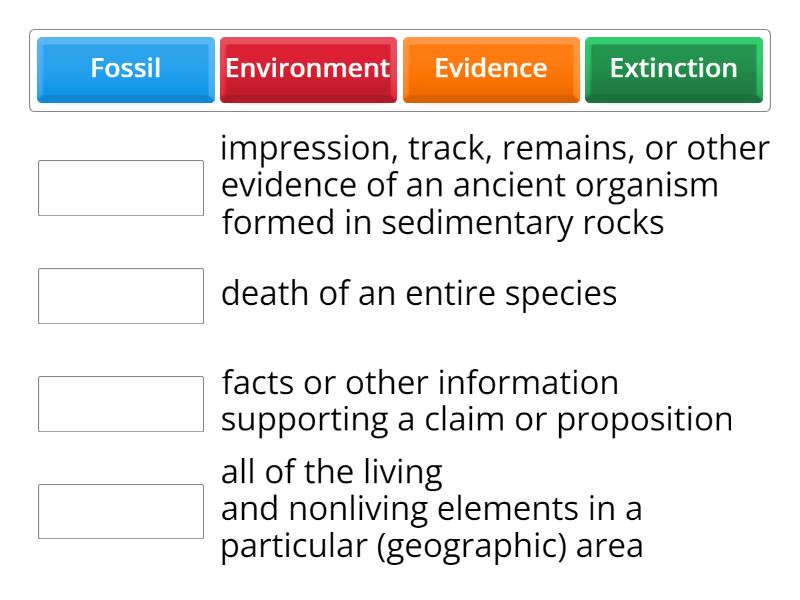Select empty box beside "all of the living" definition
Viewport: 800px width, 600px height.
pyautogui.click(x=121, y=512)
